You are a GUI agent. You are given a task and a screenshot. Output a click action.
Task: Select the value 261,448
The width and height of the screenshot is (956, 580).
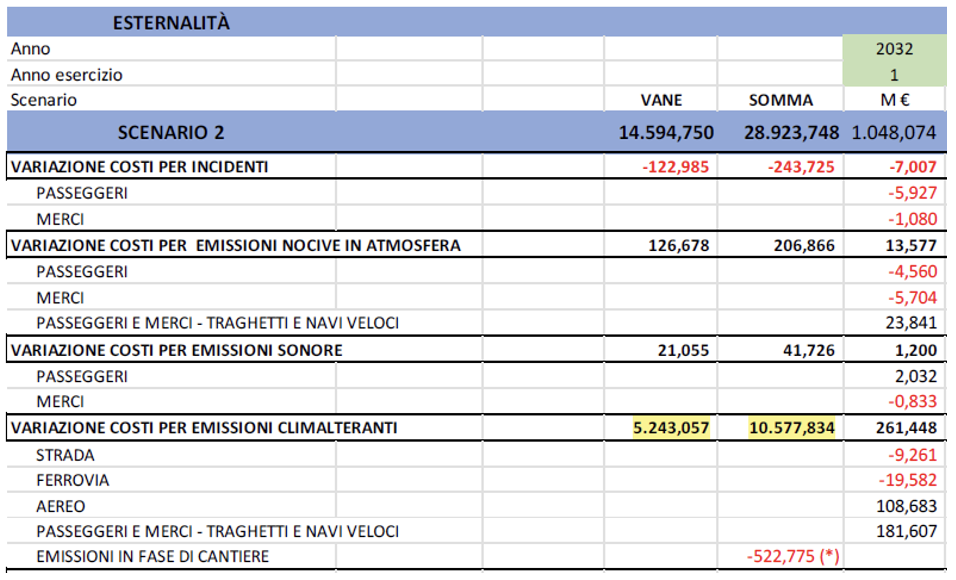(906, 428)
